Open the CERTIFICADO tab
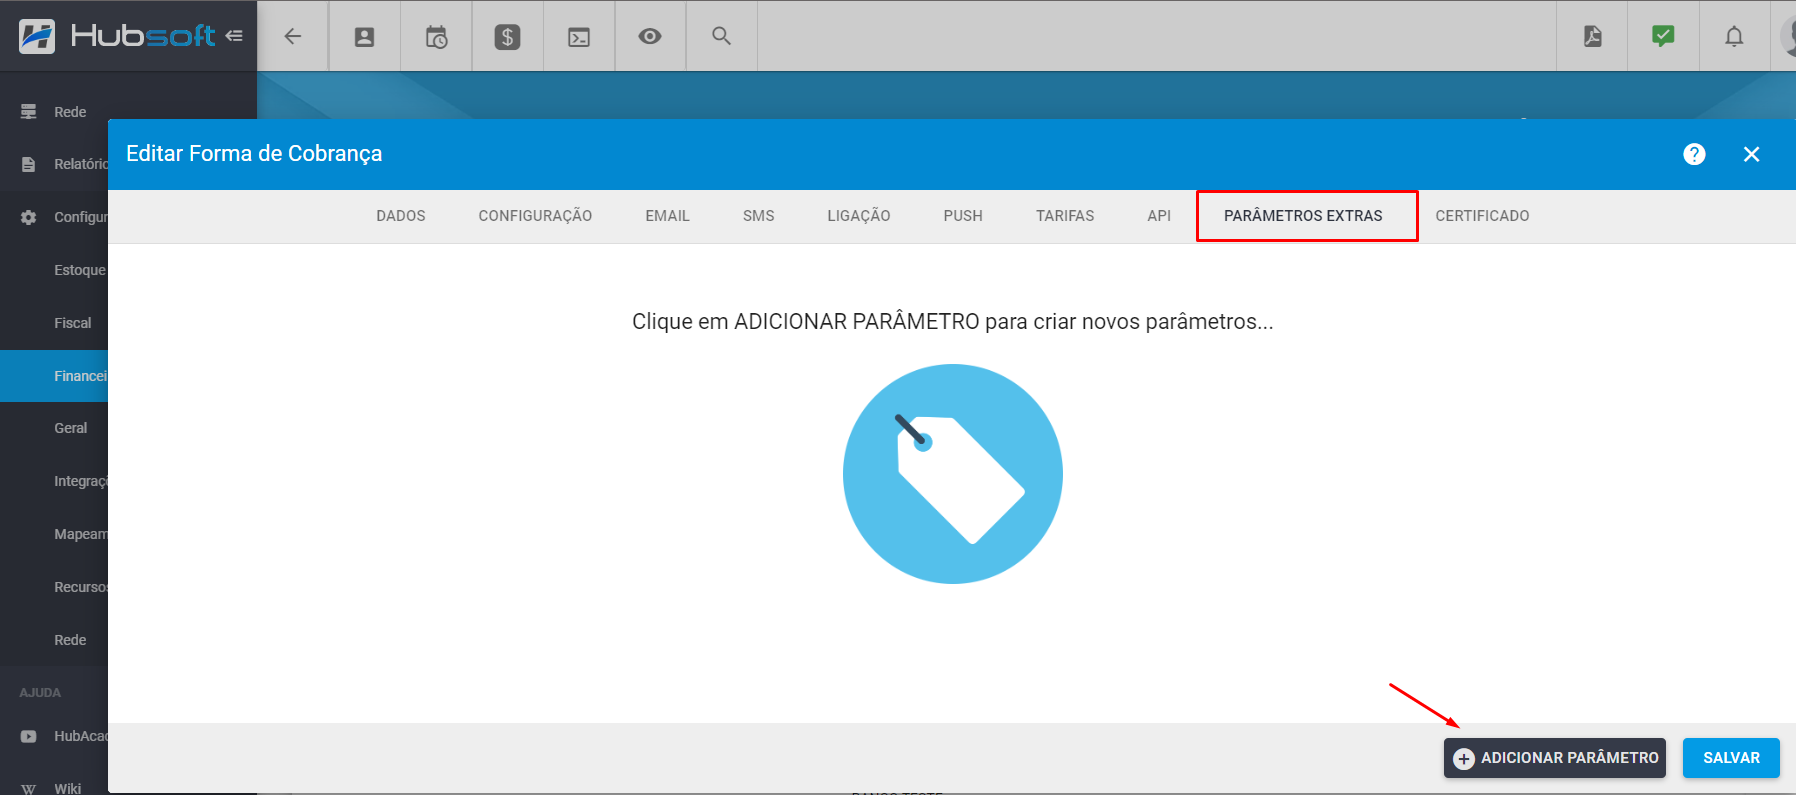Image resolution: width=1796 pixels, height=795 pixels. pos(1482,216)
